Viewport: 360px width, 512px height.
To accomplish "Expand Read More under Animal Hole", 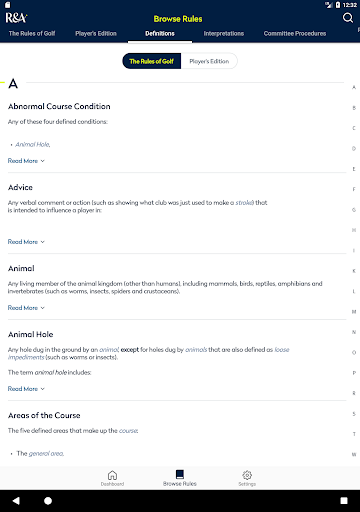I will [26, 389].
